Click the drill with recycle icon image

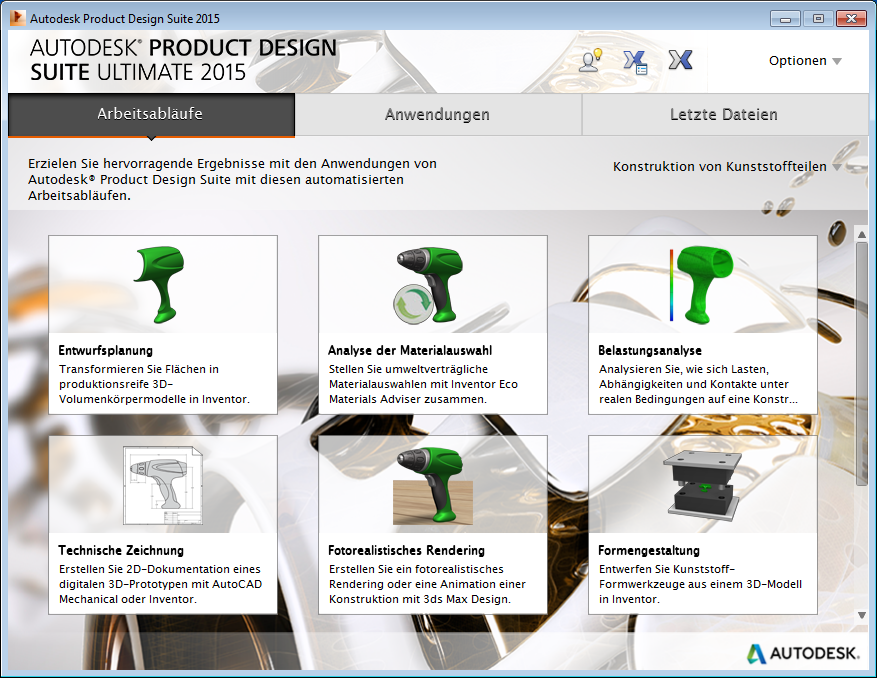[x=428, y=285]
